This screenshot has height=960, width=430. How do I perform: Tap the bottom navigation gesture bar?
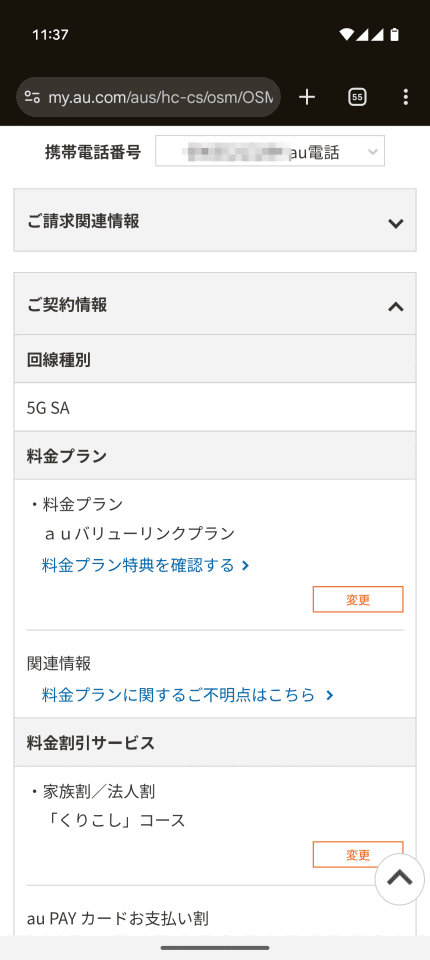click(x=215, y=948)
